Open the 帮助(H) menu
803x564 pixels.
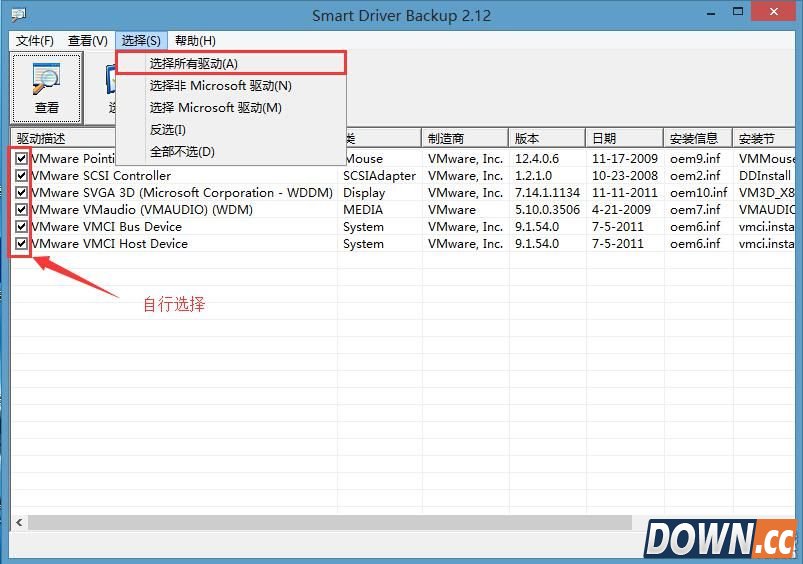coord(195,41)
